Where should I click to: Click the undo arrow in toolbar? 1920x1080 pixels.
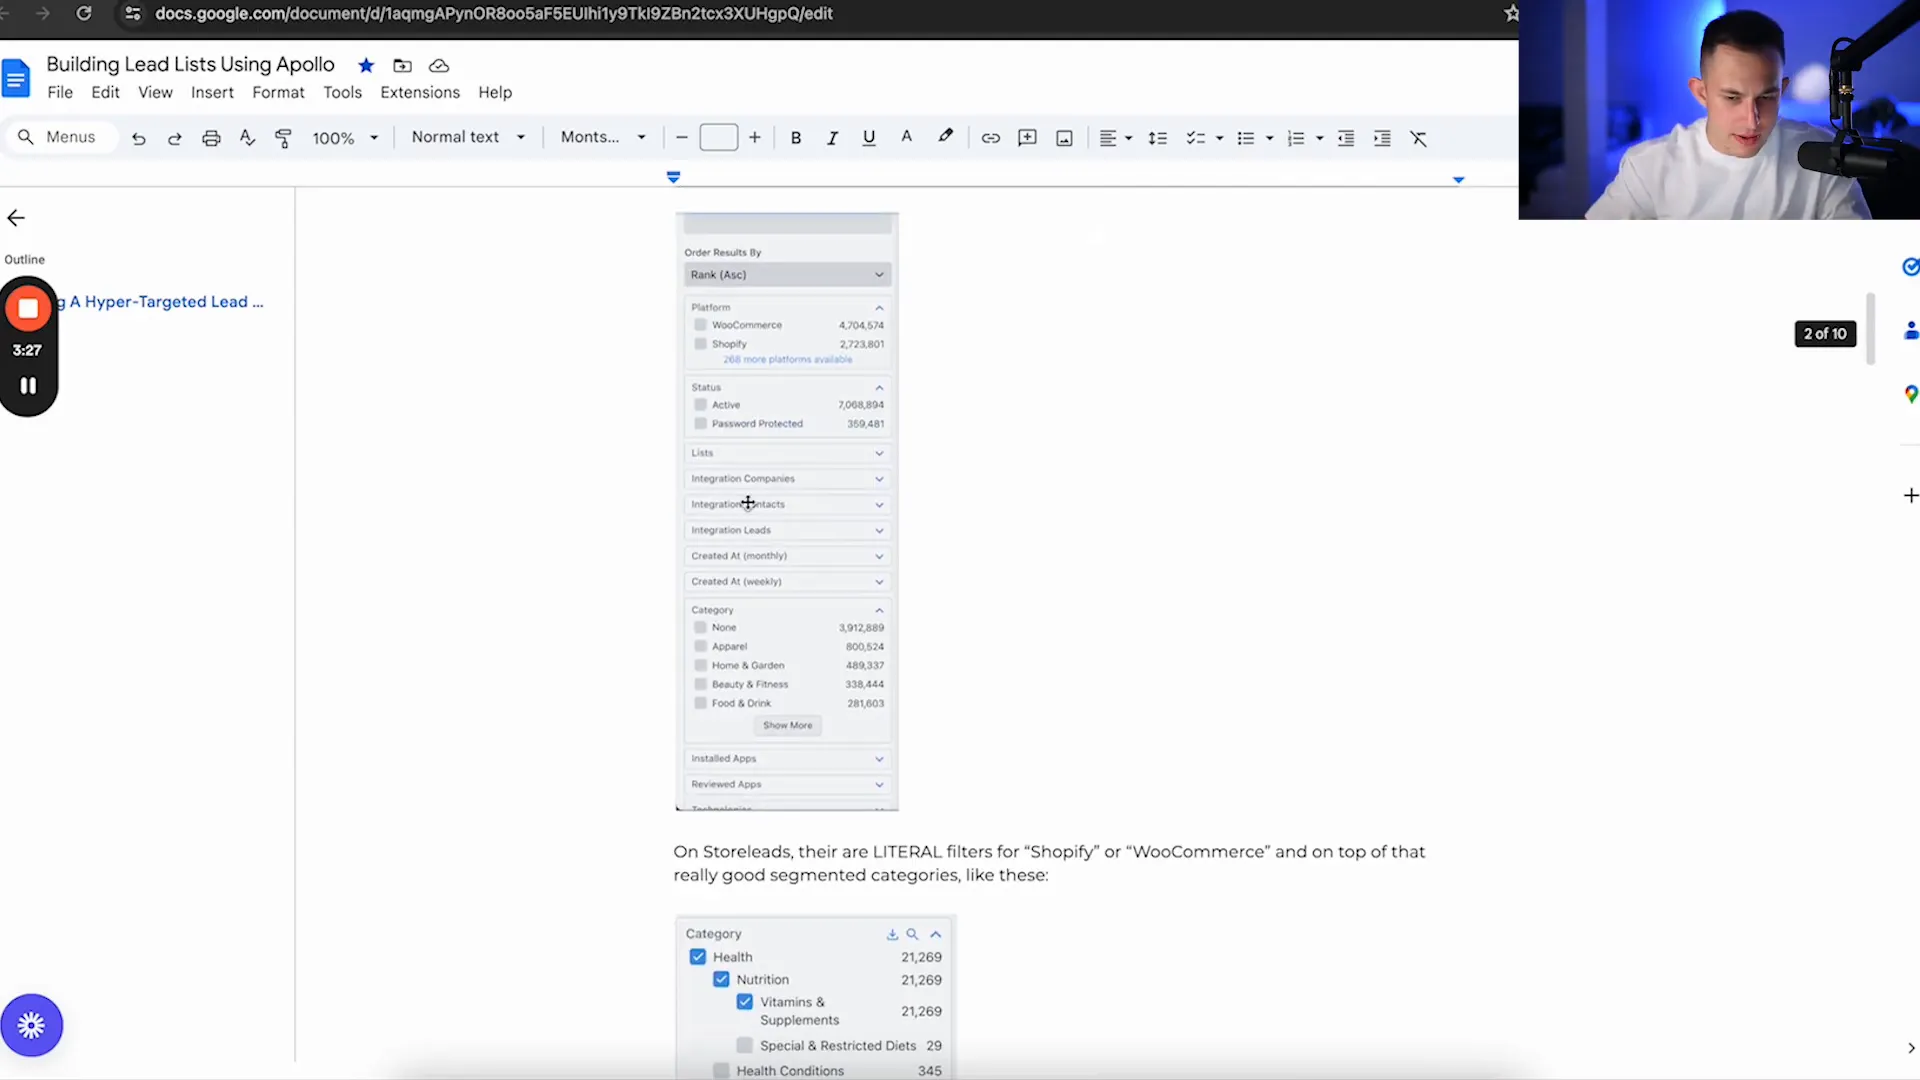[x=139, y=138]
